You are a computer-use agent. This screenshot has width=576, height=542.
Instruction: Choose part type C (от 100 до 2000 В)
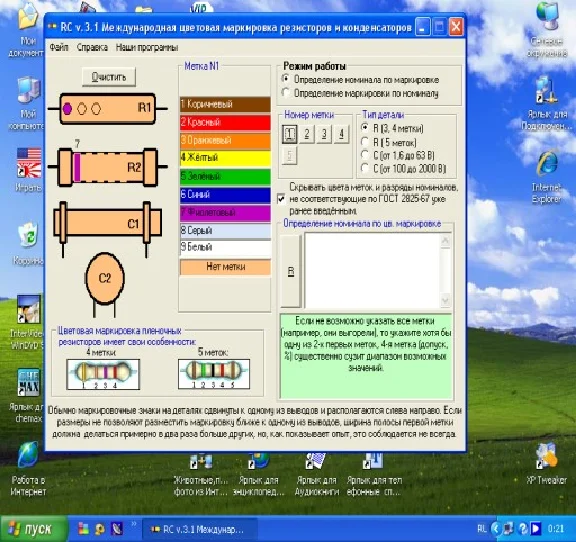pyautogui.click(x=403, y=169)
